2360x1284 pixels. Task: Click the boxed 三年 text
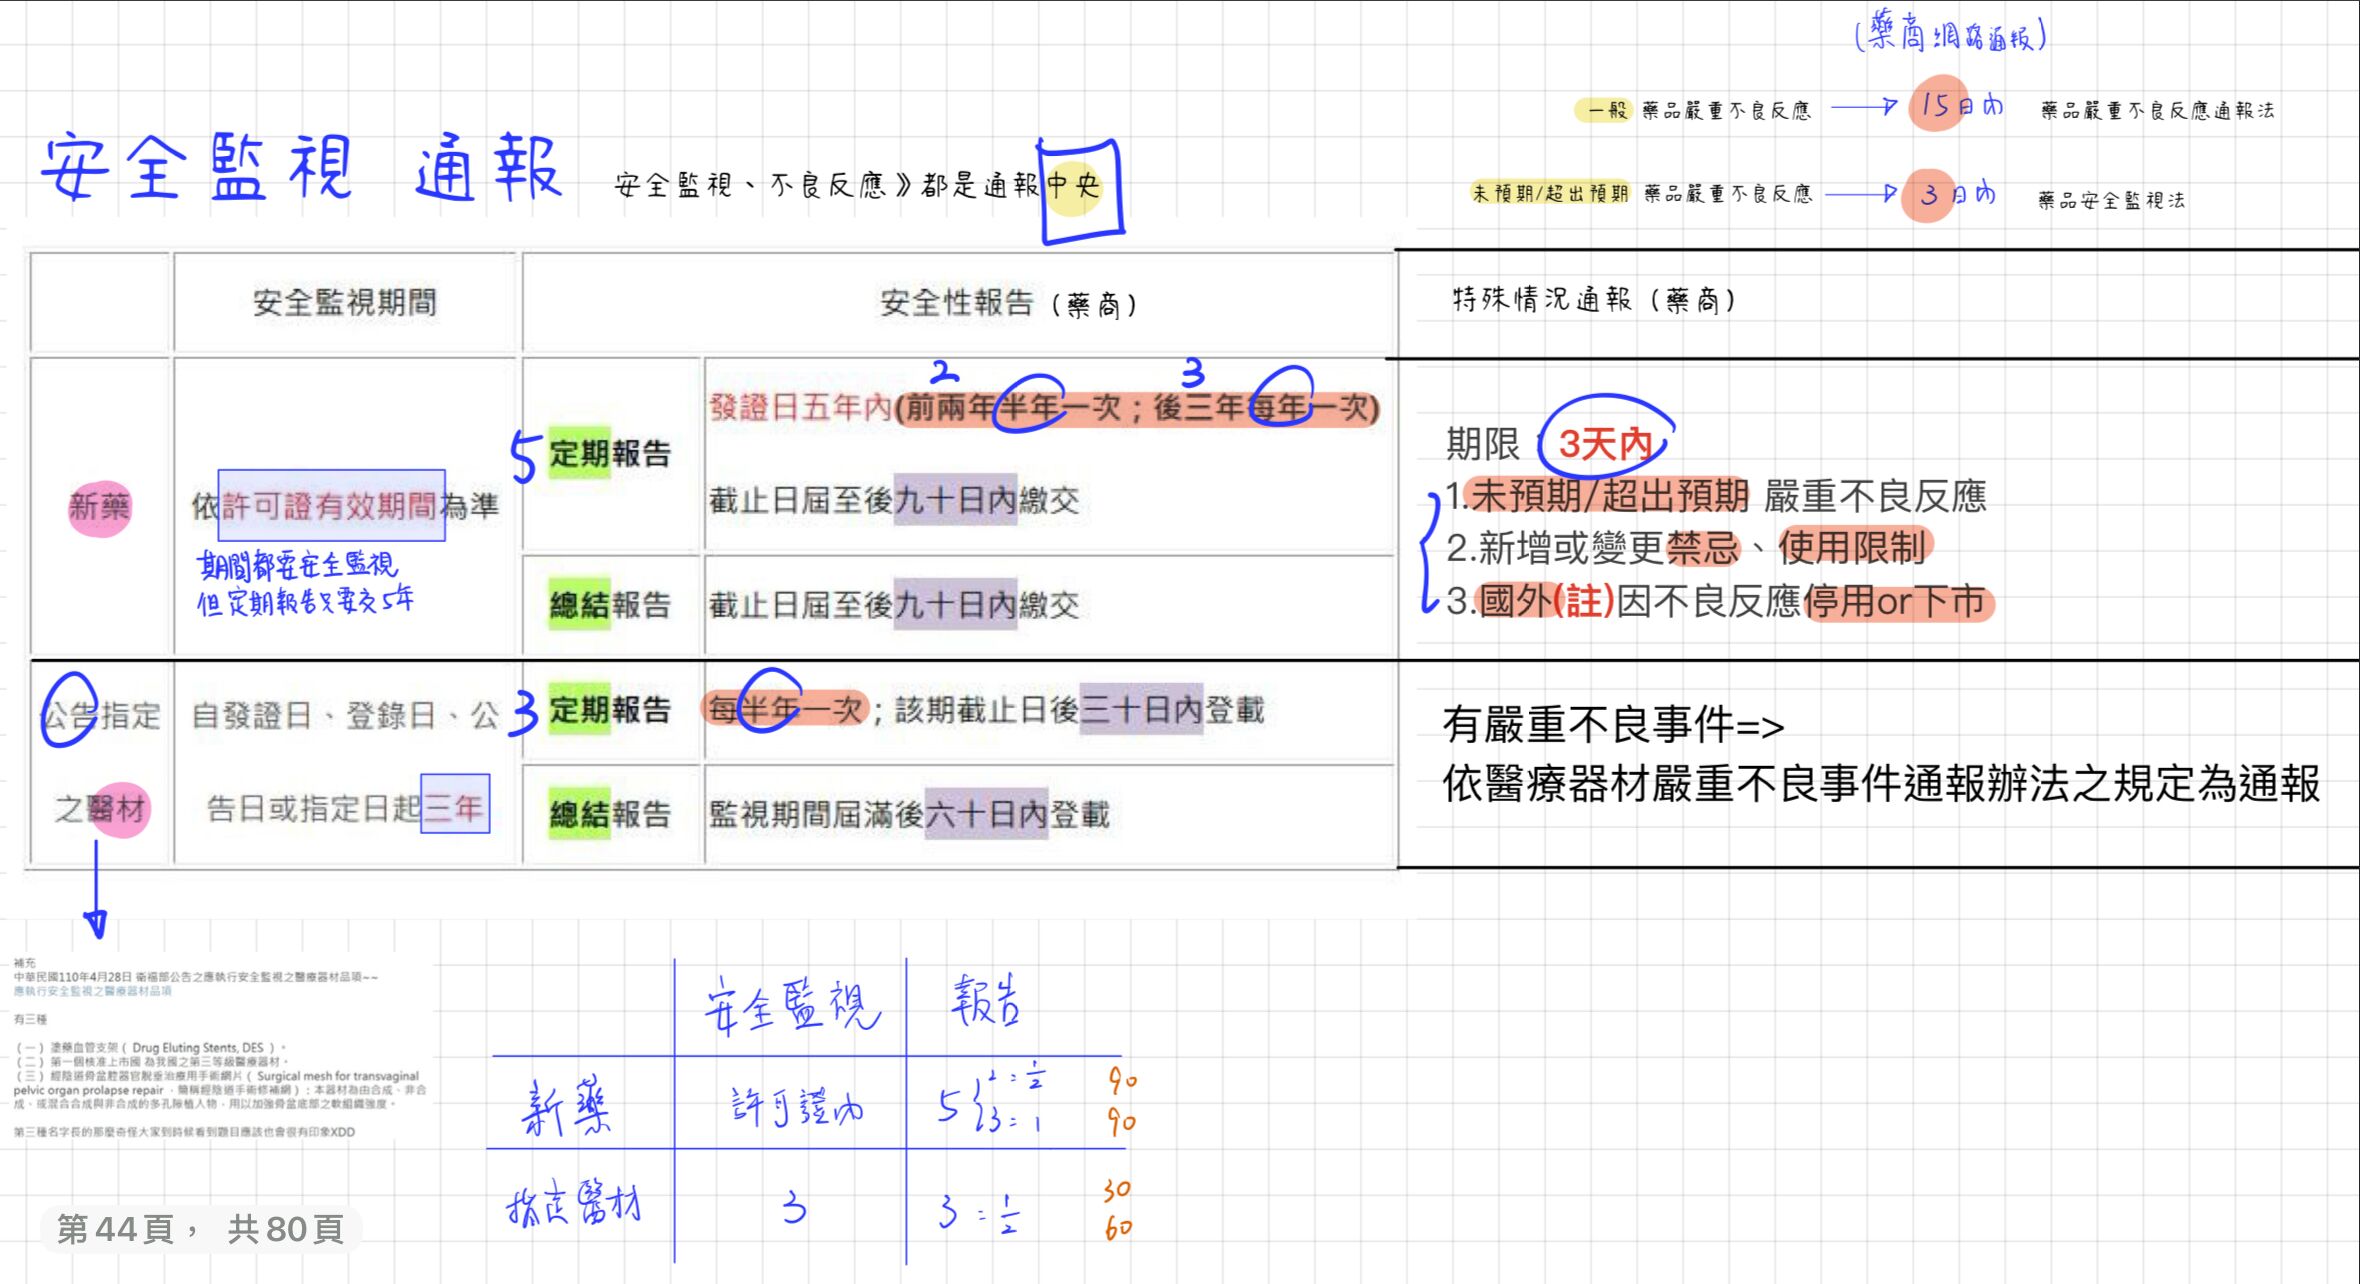tap(455, 806)
